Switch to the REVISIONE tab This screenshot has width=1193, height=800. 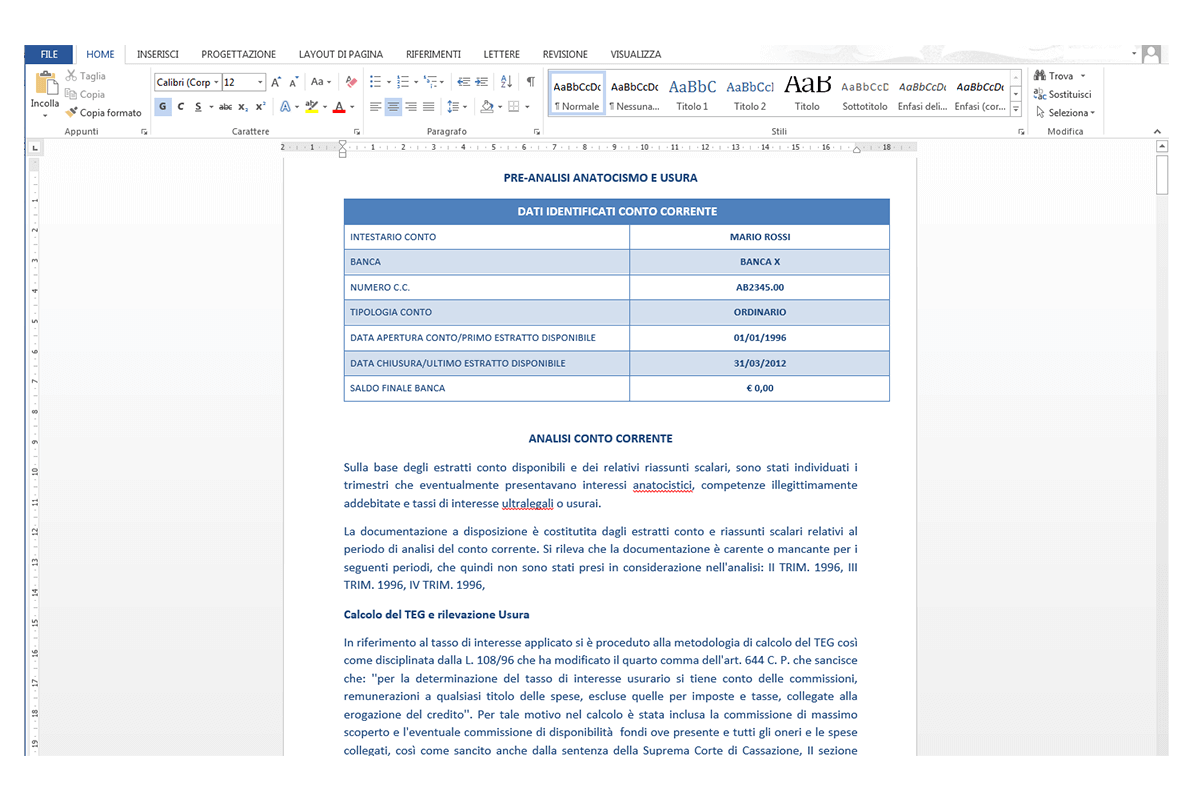tap(565, 54)
